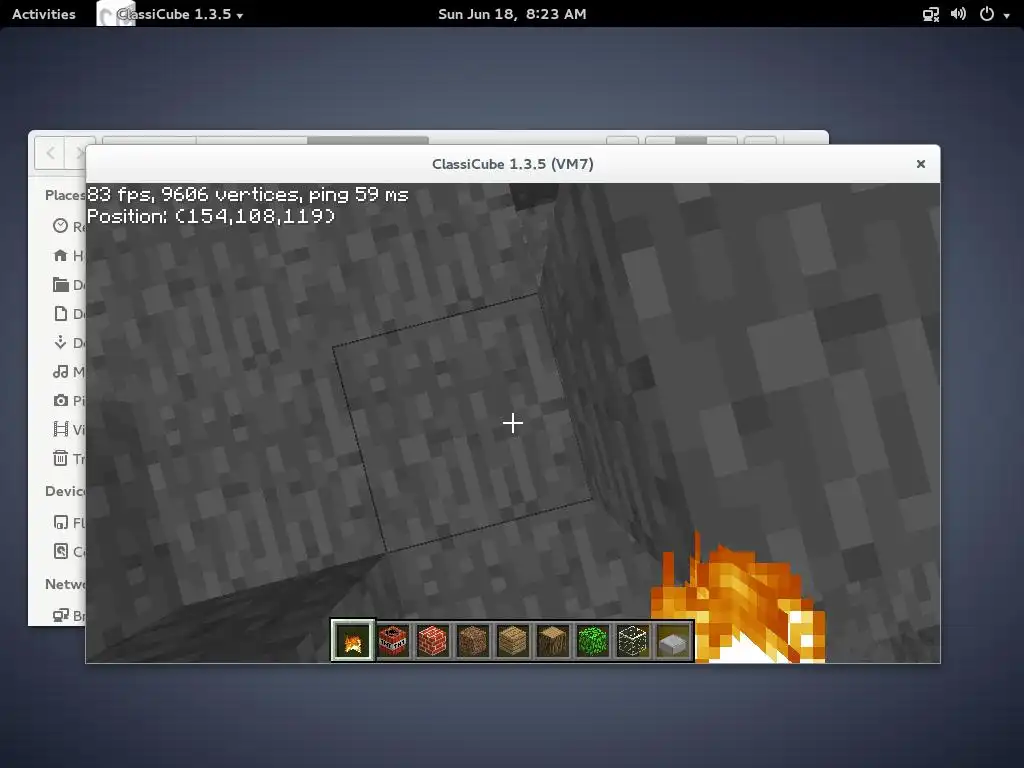Image resolution: width=1024 pixels, height=768 pixels.
Task: Click the Browse Network icon in Files sidebar
Action: click(x=61, y=615)
